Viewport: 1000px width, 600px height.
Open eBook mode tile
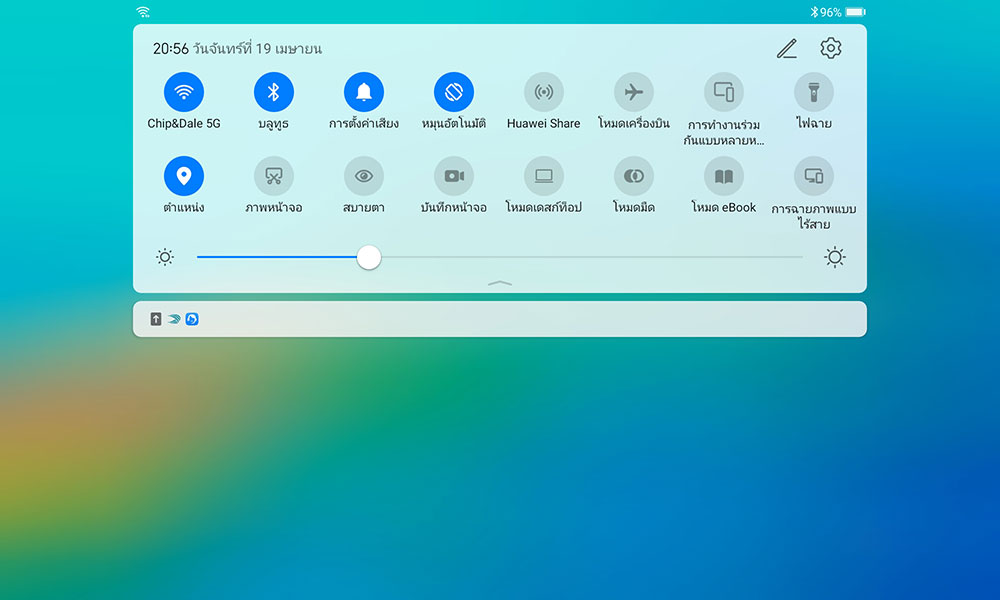point(723,176)
